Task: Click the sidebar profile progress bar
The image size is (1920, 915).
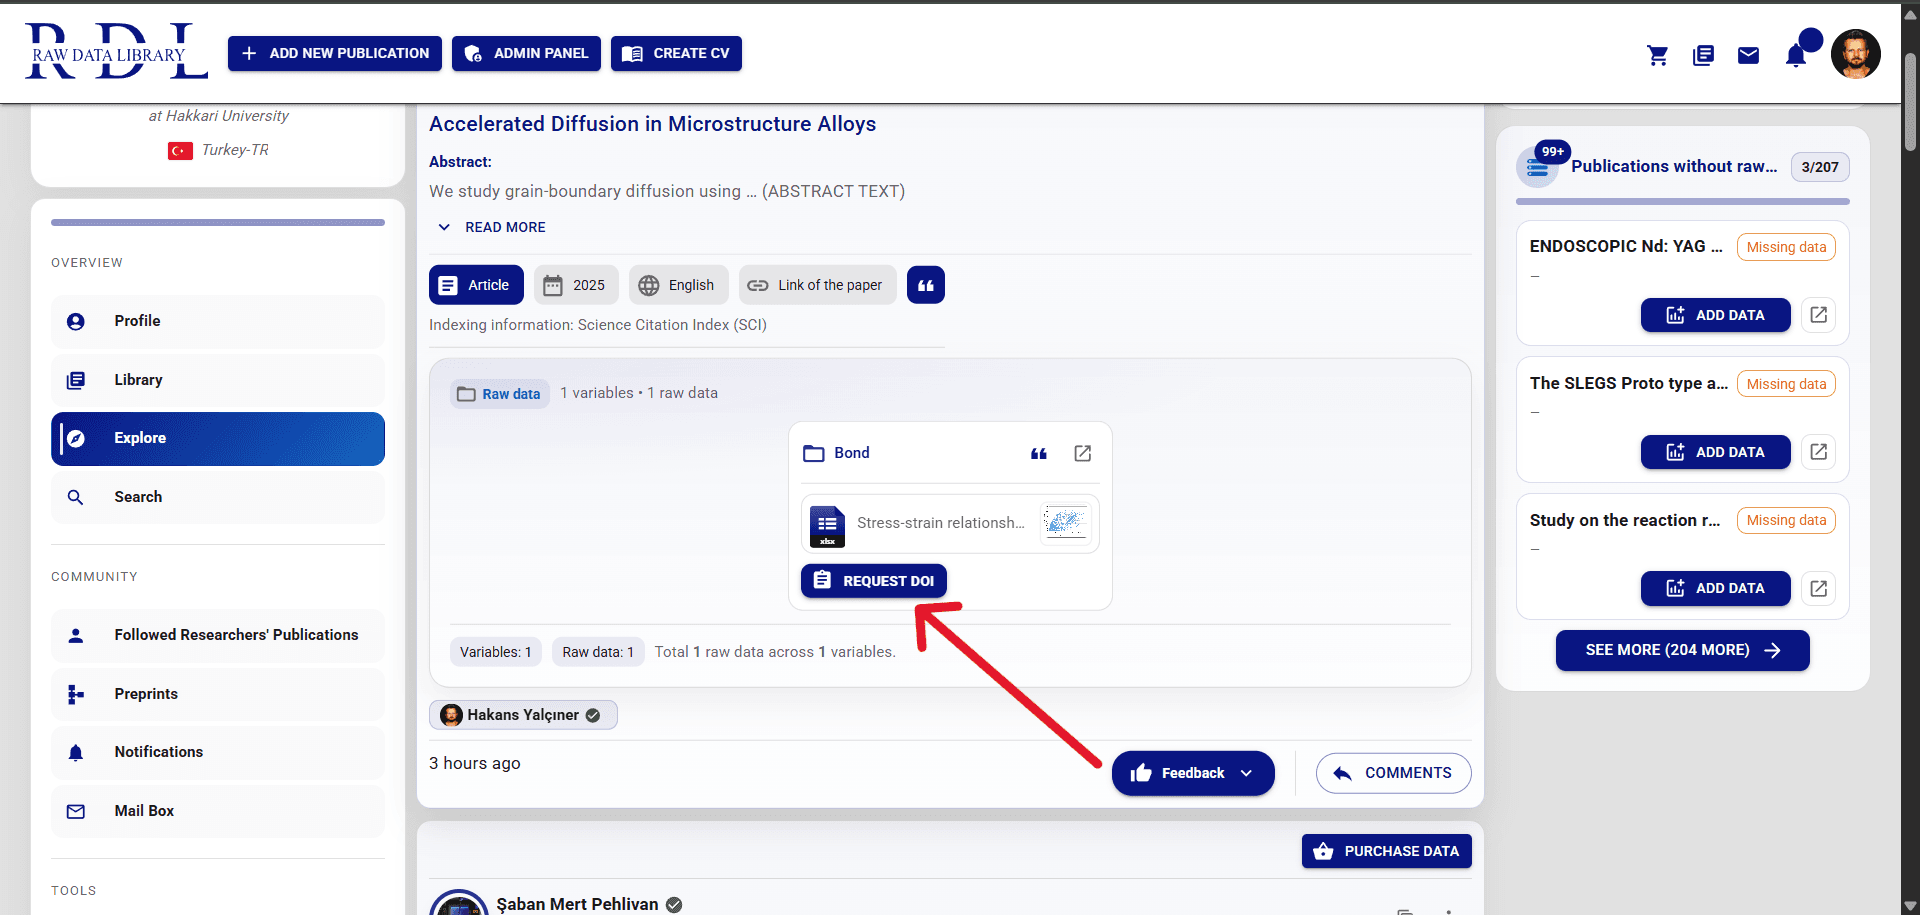Action: coord(218,223)
